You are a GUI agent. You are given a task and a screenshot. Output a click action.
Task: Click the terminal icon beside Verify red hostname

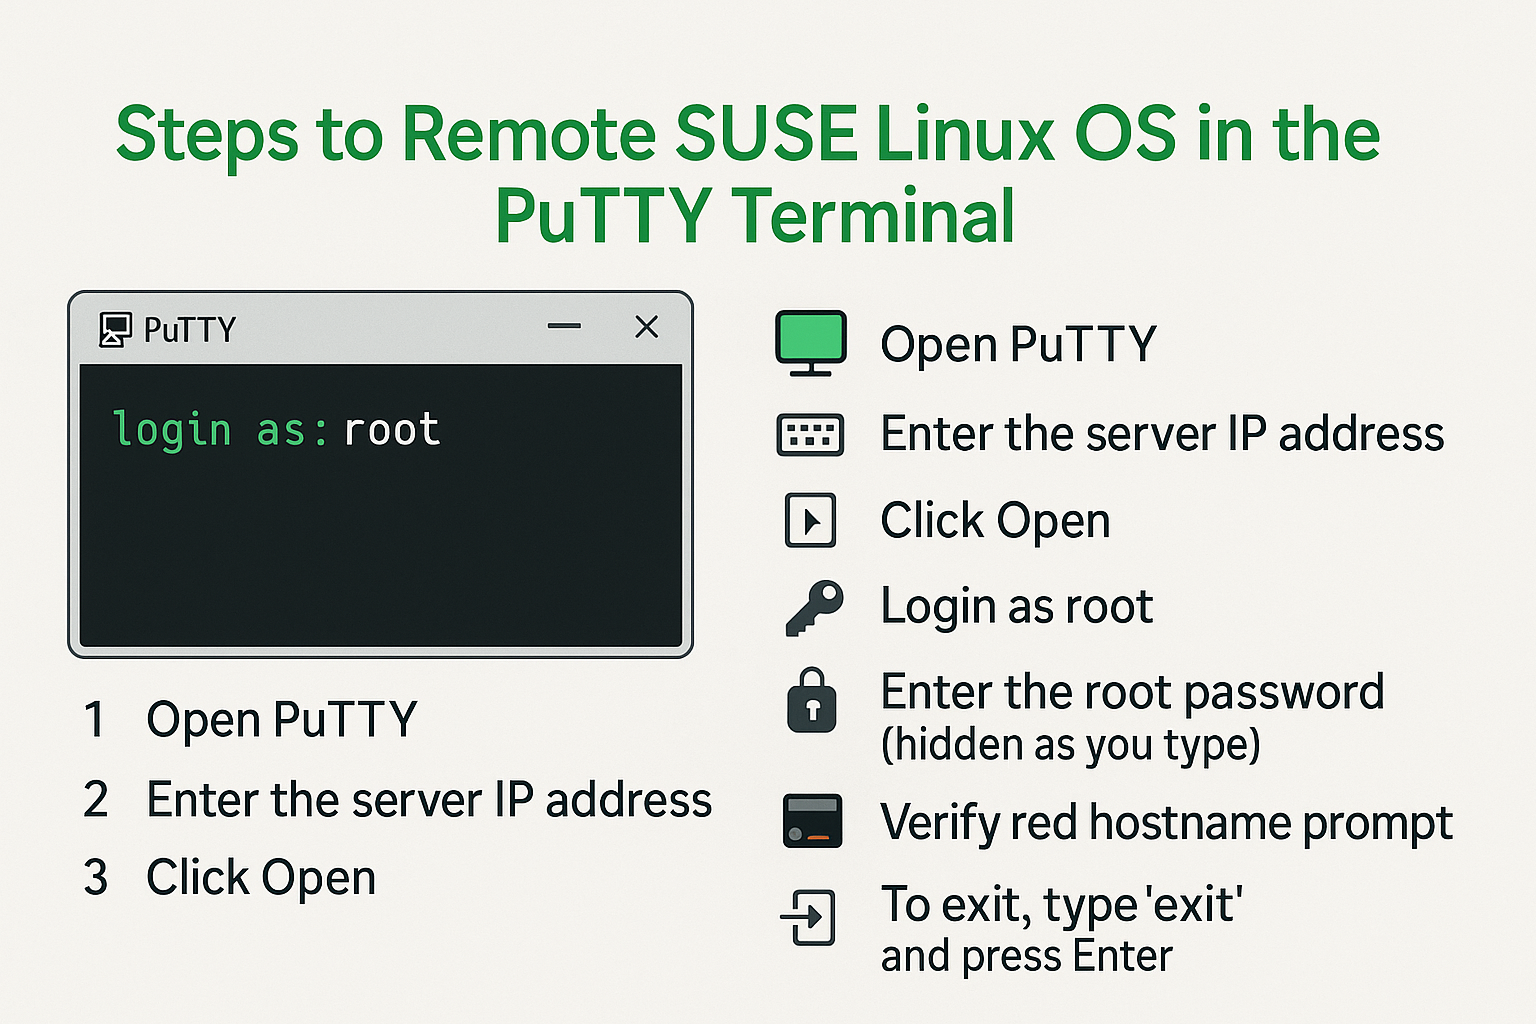[x=811, y=821]
